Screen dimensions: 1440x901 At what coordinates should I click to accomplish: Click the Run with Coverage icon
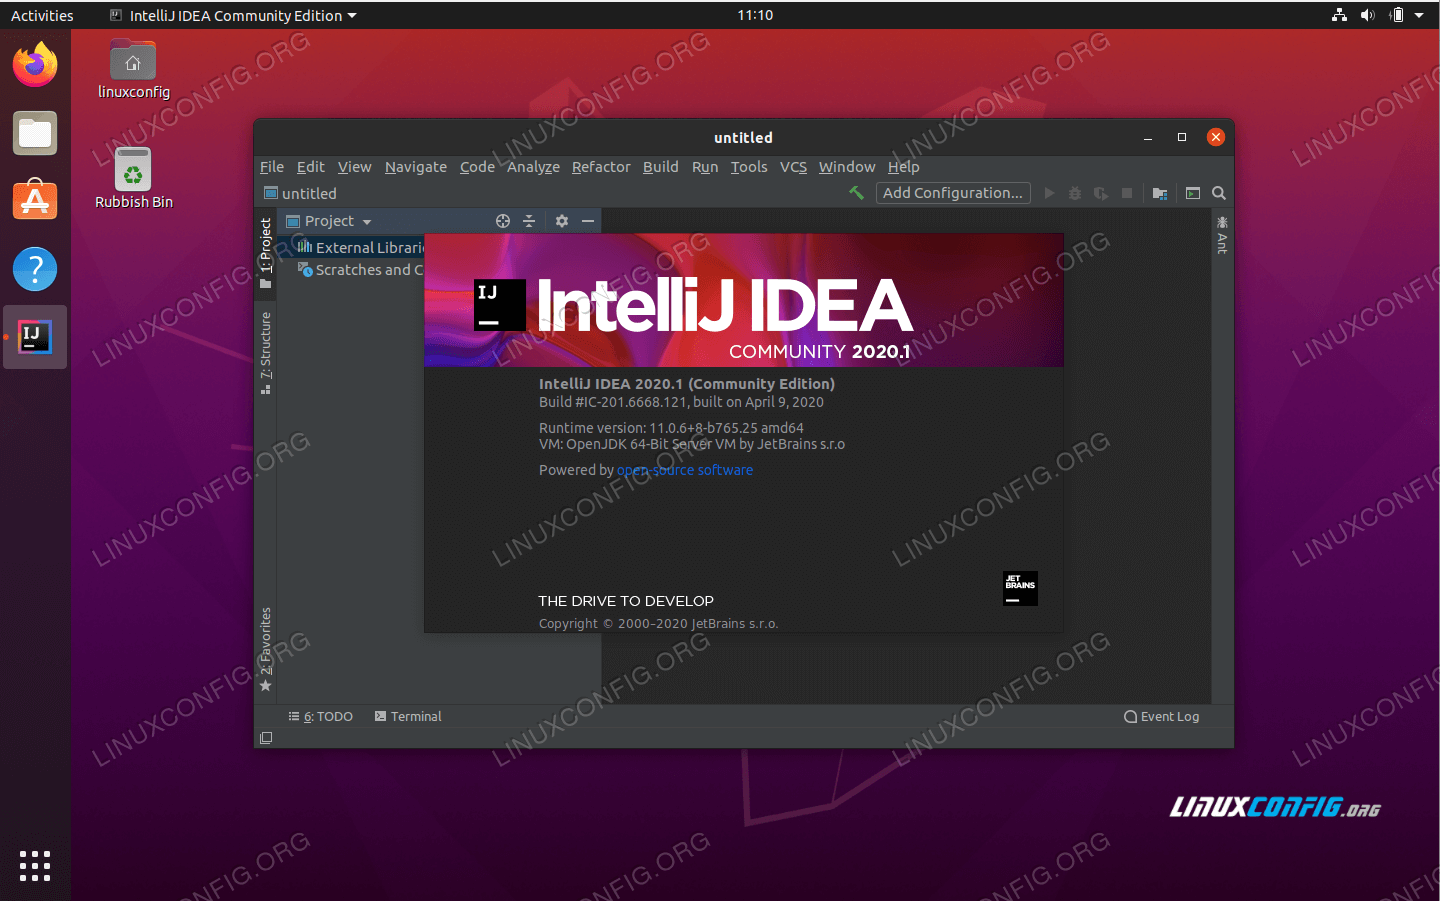(1101, 193)
